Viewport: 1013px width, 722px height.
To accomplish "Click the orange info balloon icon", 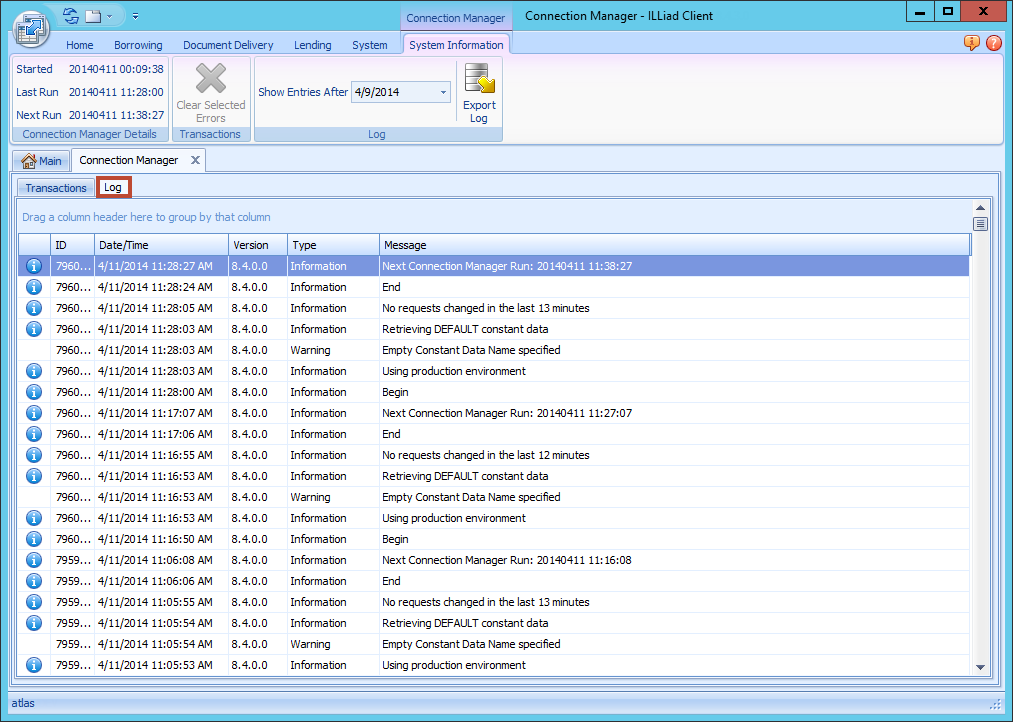I will click(970, 44).
